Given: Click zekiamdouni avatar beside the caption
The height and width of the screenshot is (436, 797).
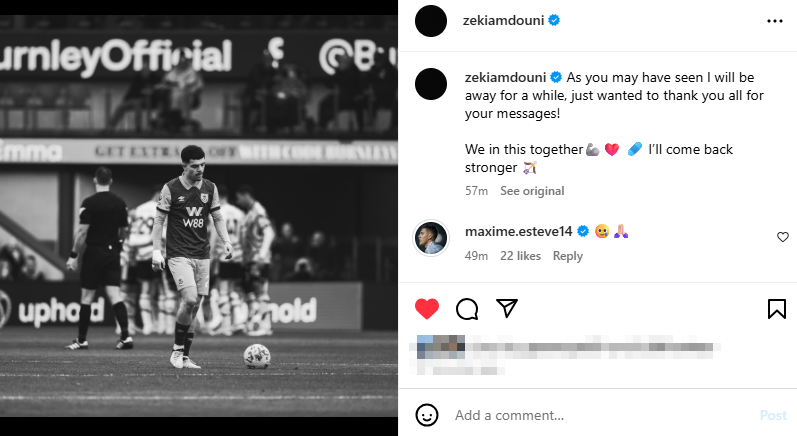Looking at the screenshot, I should pos(431,84).
